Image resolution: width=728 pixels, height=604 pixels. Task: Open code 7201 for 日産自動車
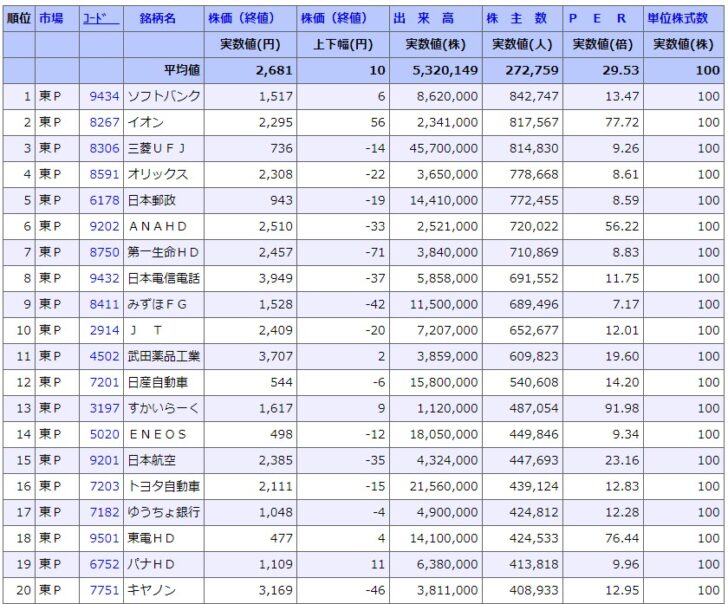[x=105, y=382]
